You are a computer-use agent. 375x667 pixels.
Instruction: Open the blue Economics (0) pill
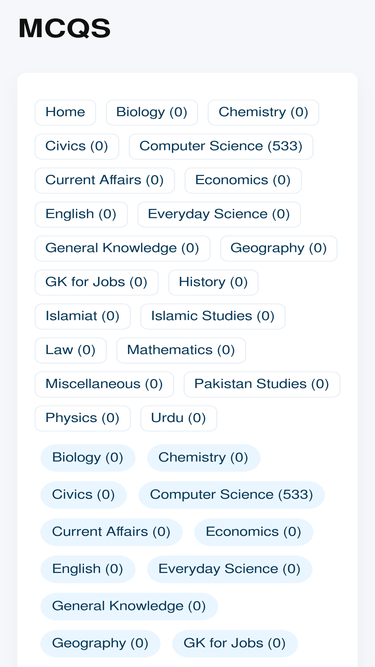tap(253, 532)
